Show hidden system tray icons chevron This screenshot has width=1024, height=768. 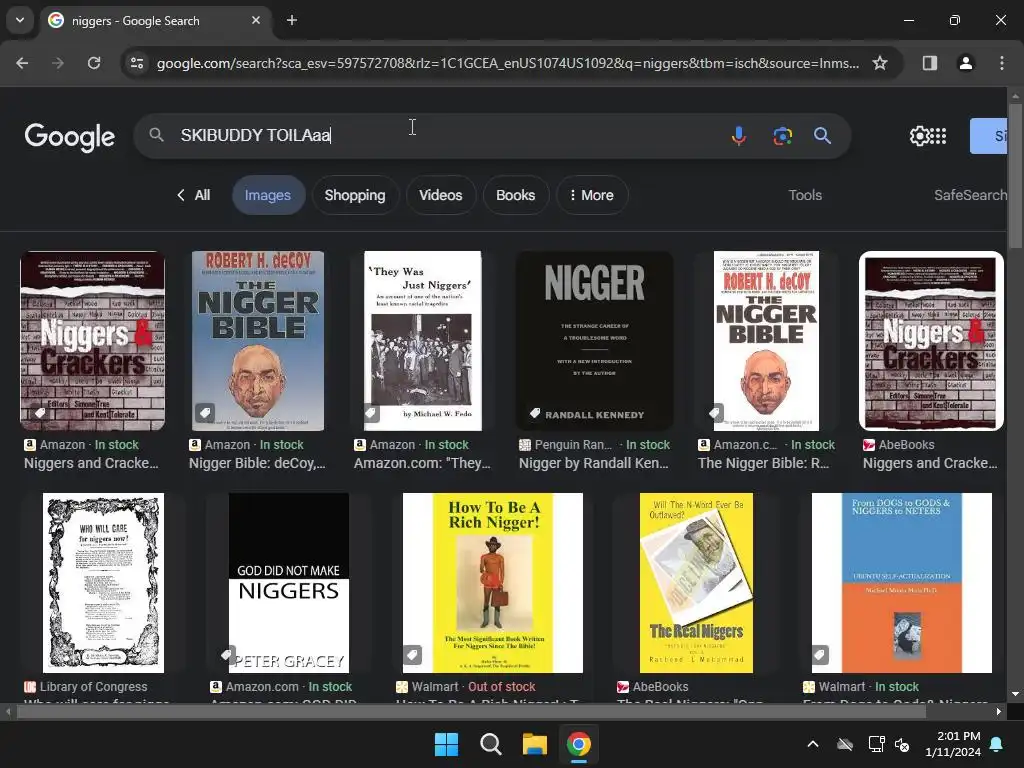tap(813, 744)
